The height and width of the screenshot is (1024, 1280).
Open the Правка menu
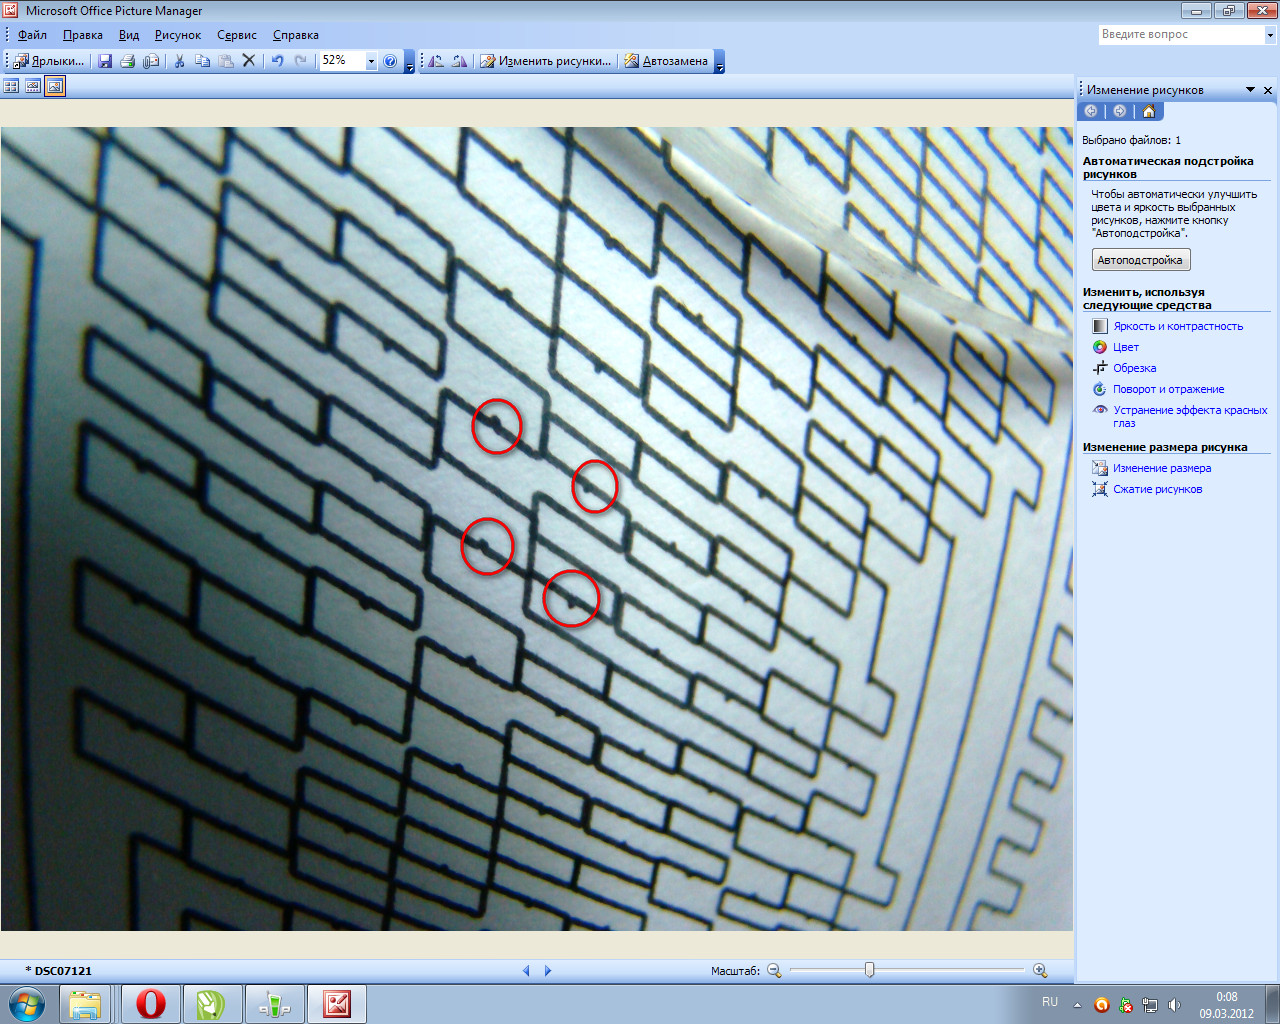pyautogui.click(x=82, y=35)
